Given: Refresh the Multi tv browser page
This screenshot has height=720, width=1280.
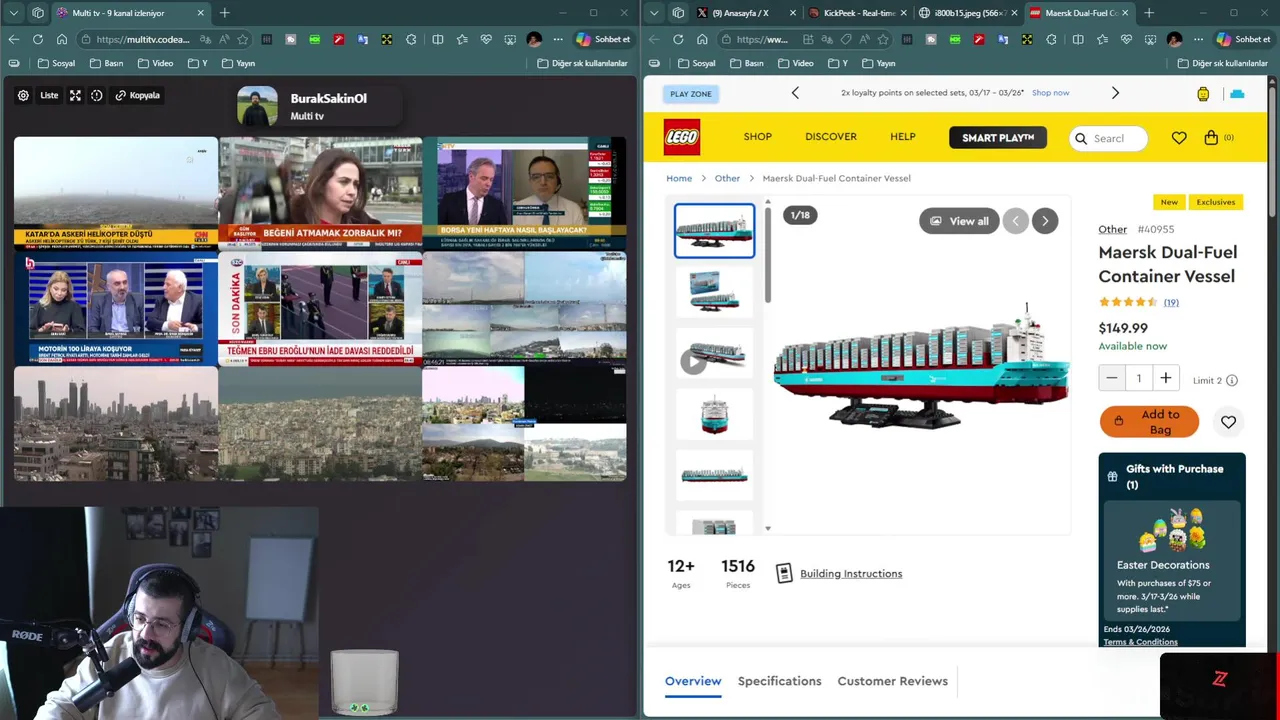Looking at the screenshot, I should point(38,39).
